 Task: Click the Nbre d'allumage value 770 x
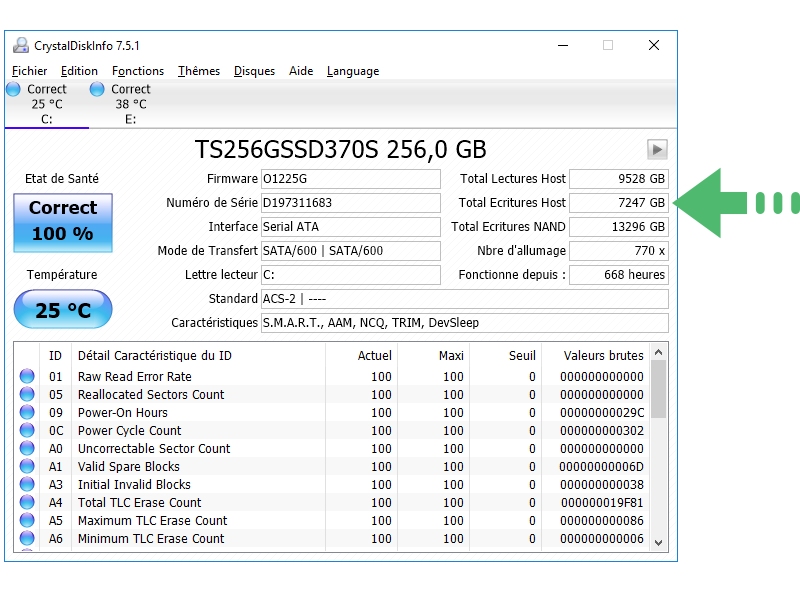619,251
